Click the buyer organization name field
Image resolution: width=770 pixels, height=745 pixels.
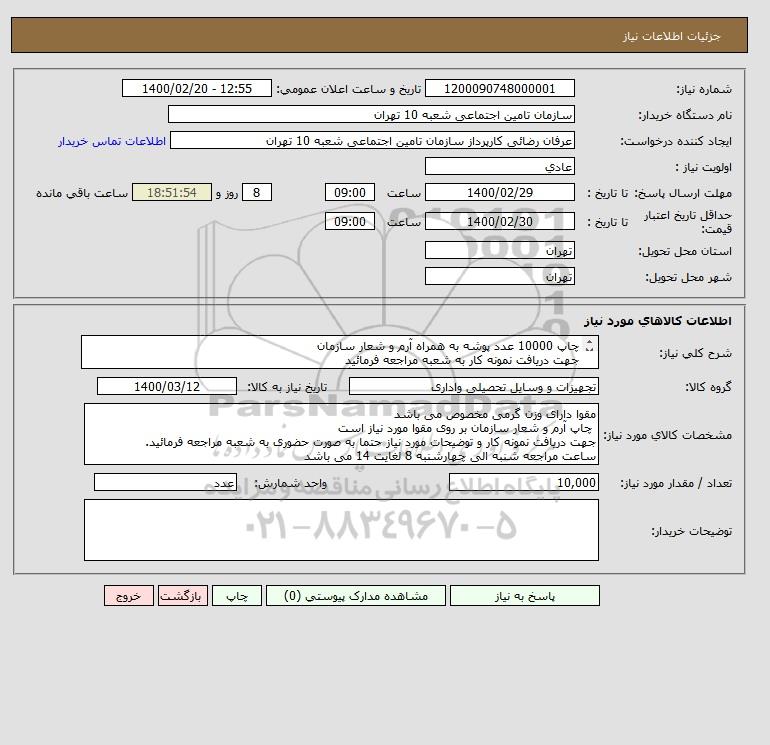[x=371, y=114]
